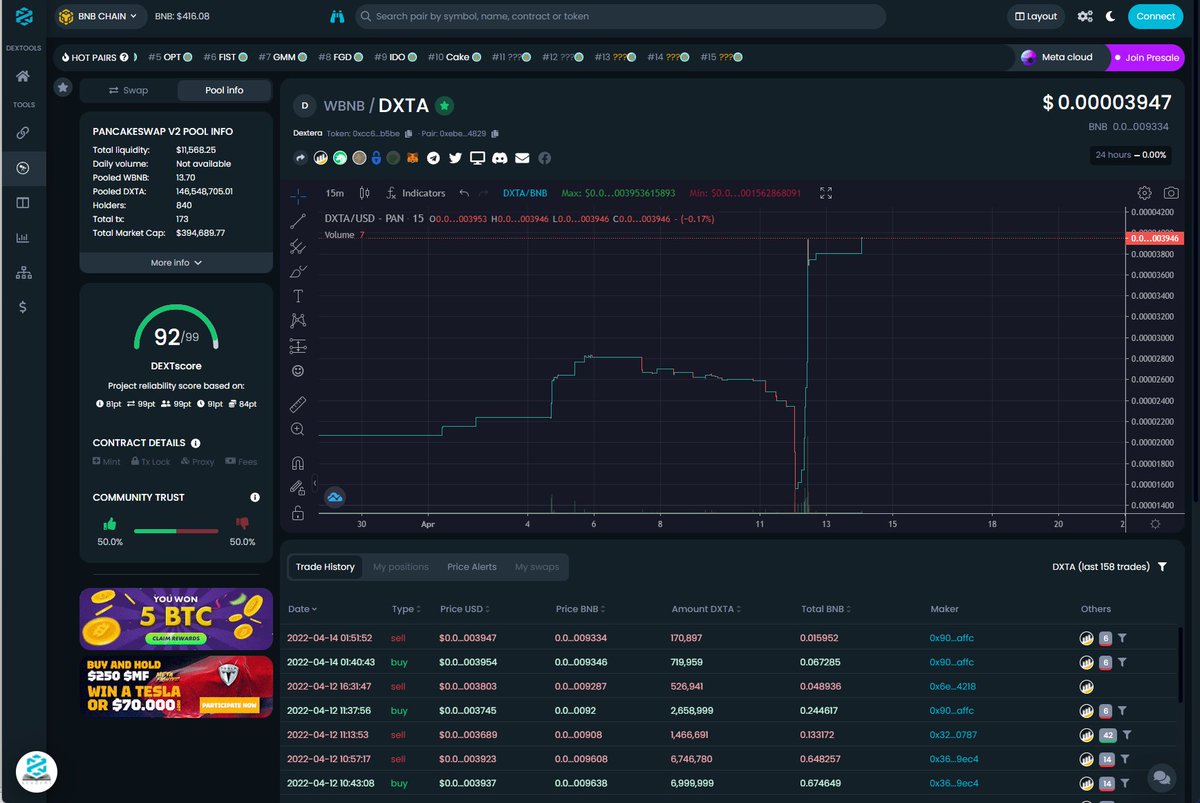This screenshot has width=1200, height=803.
Task: Open the project's Telegram channel icon
Action: (432, 158)
